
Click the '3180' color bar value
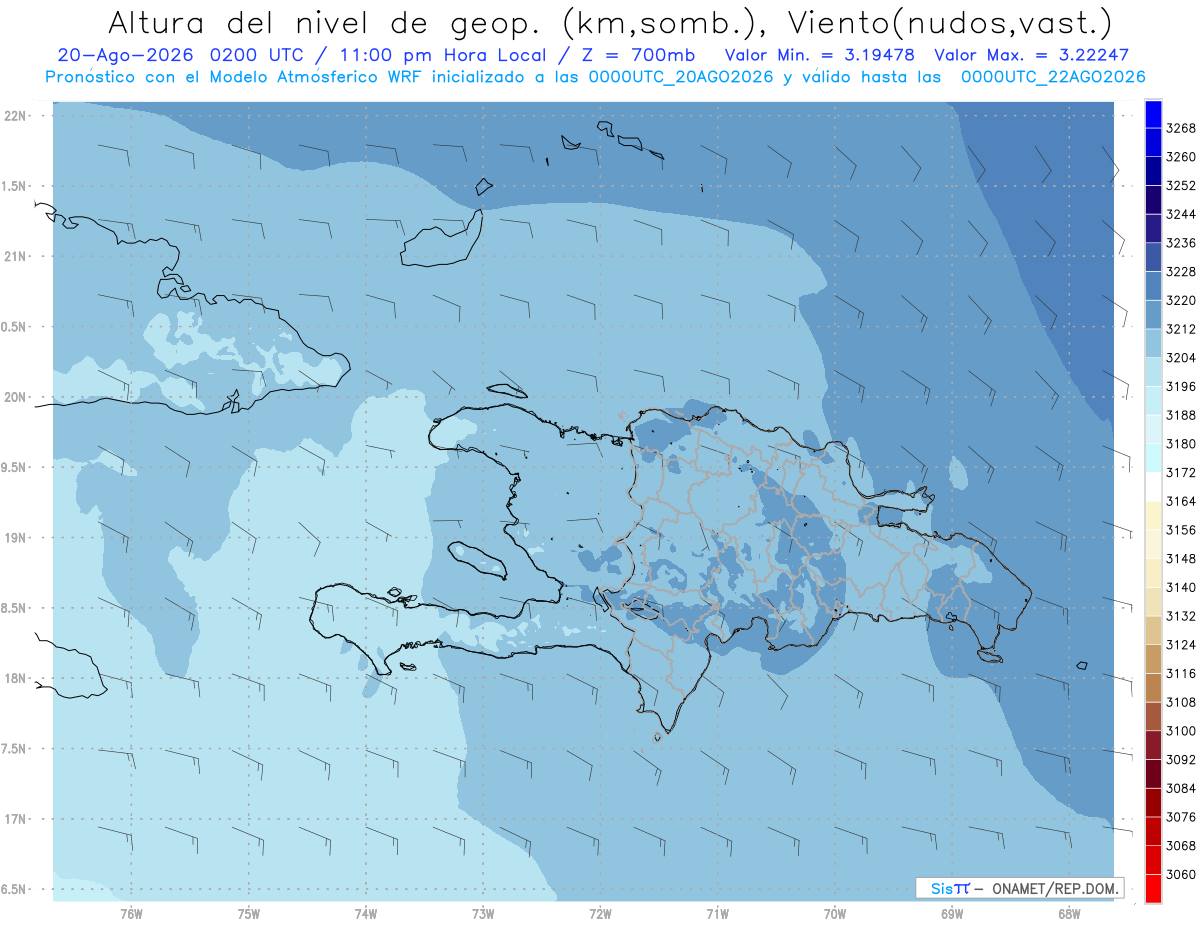(1181, 444)
